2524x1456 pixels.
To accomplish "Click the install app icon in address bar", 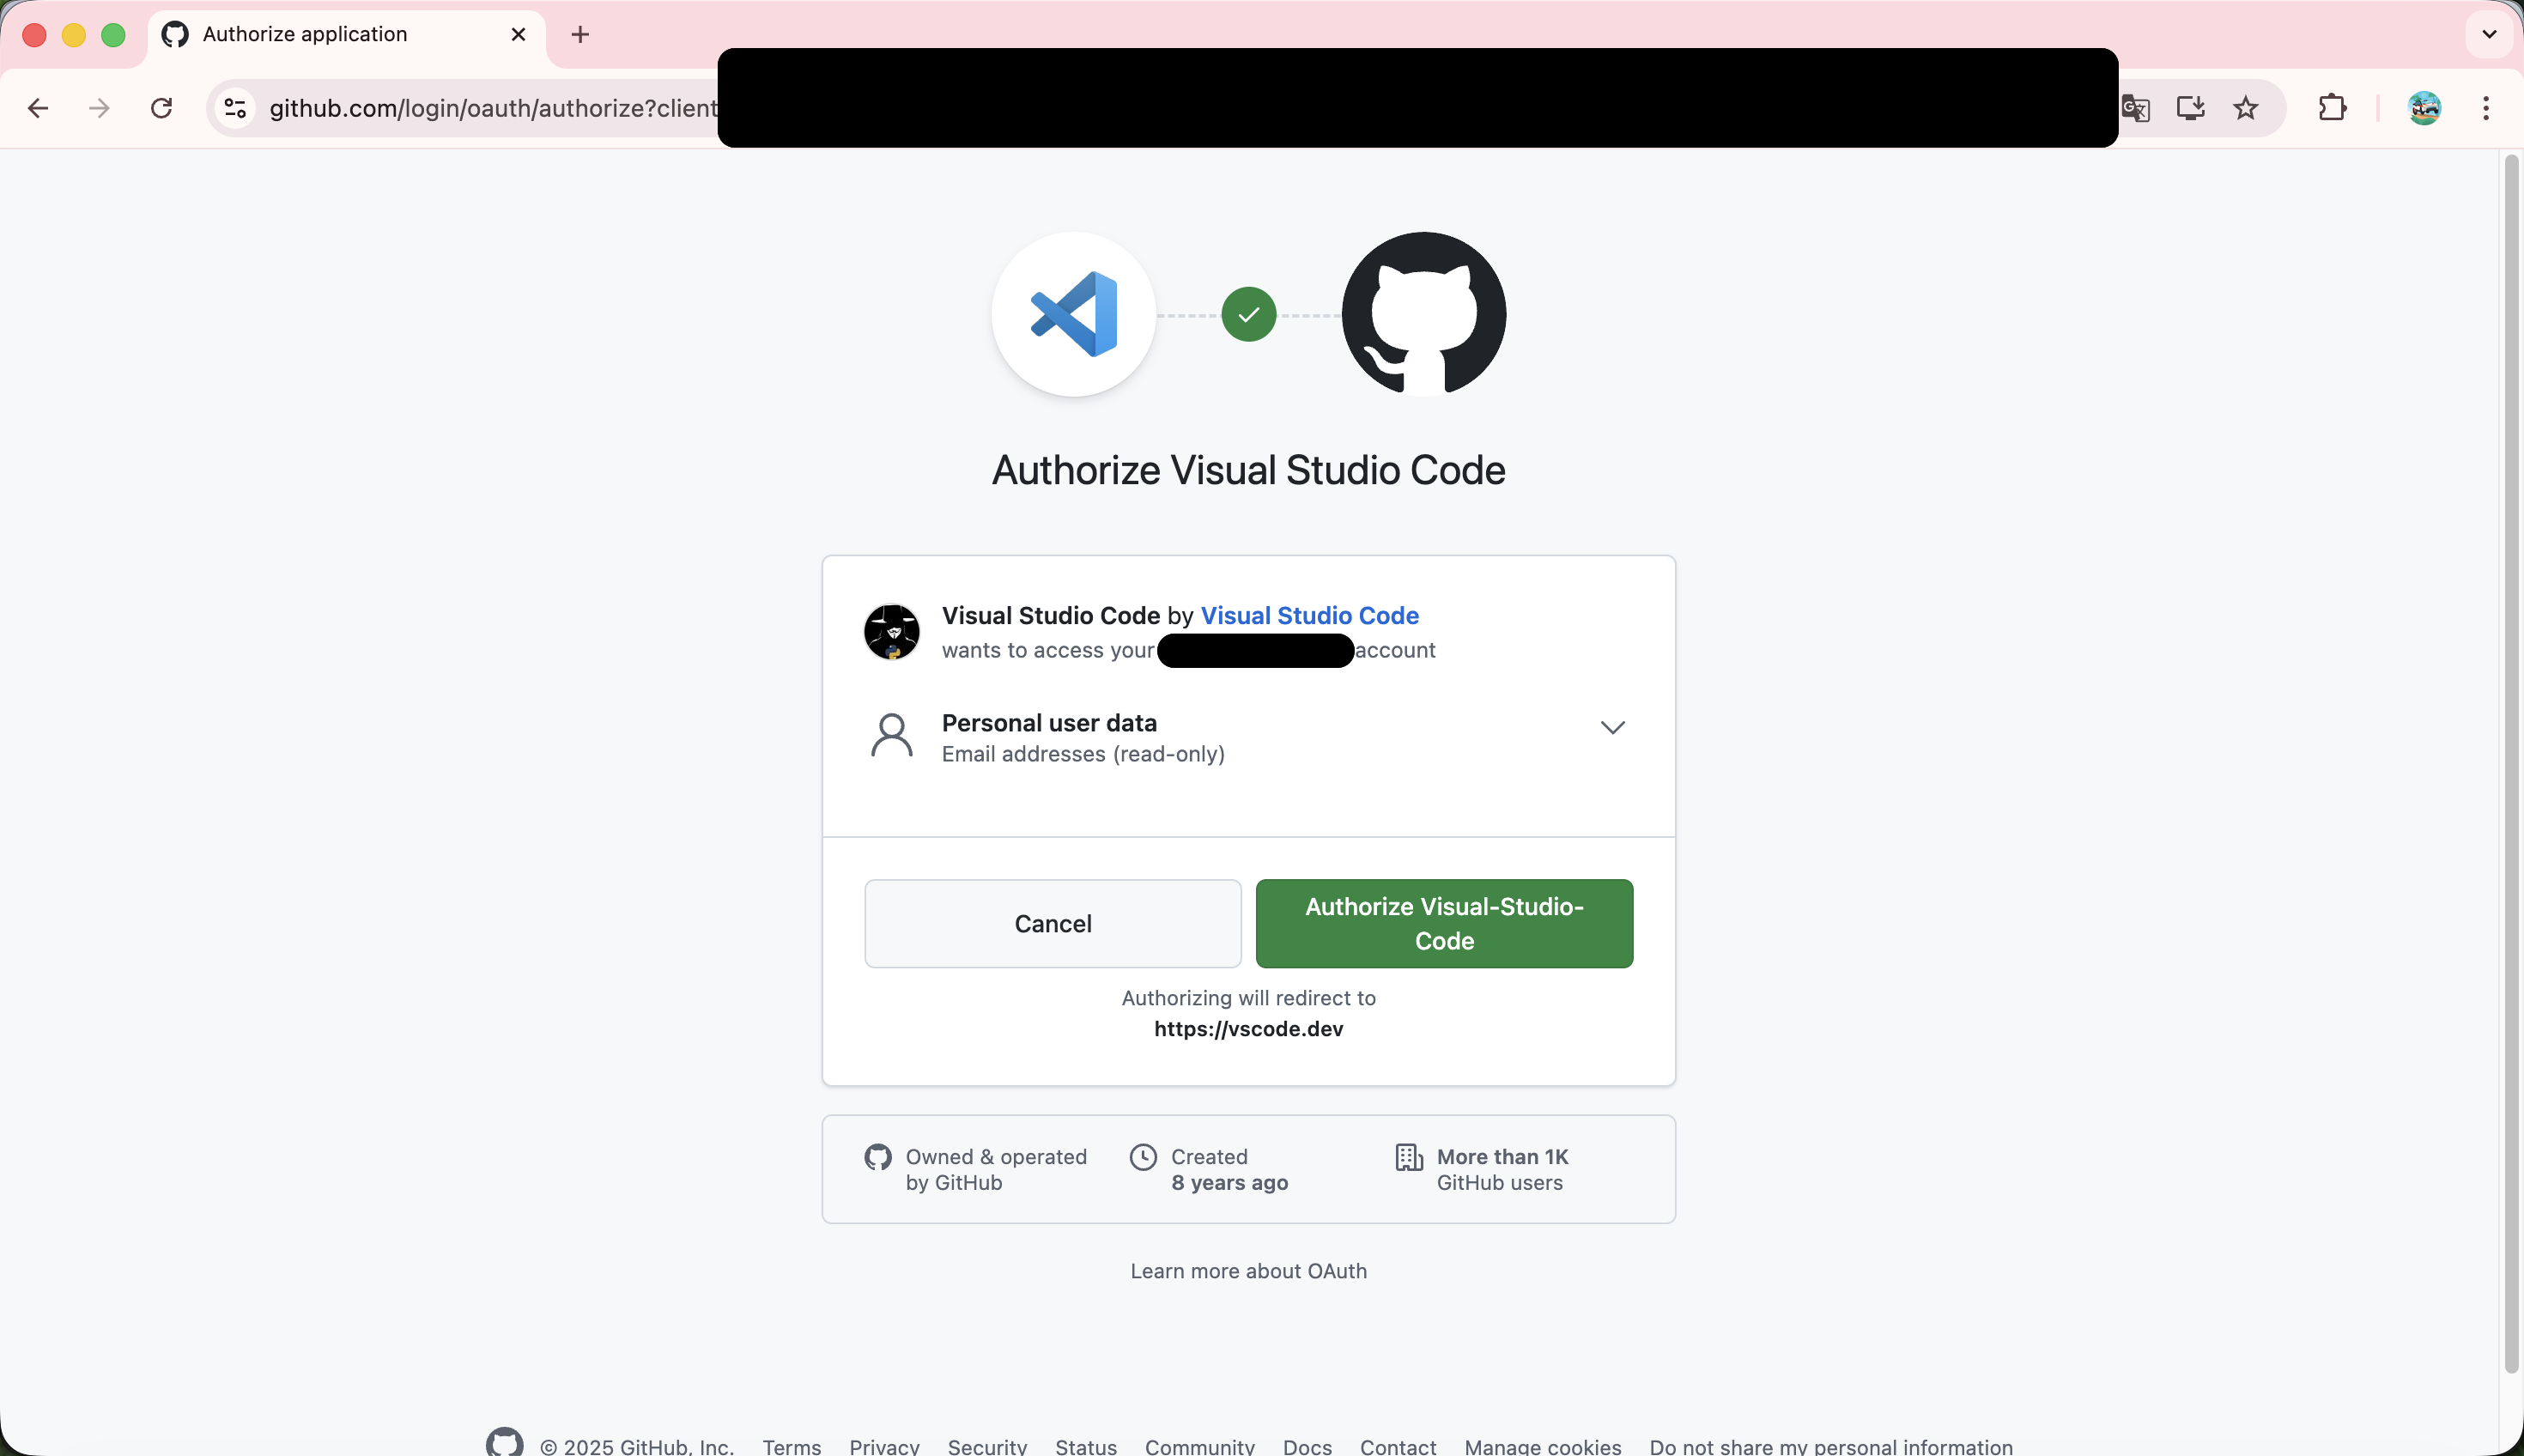I will pos(2190,108).
